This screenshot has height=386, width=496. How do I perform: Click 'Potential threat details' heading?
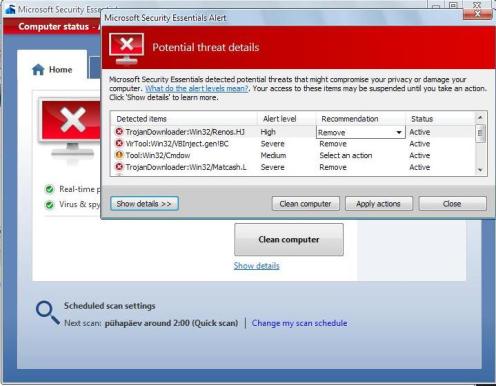tap(206, 47)
